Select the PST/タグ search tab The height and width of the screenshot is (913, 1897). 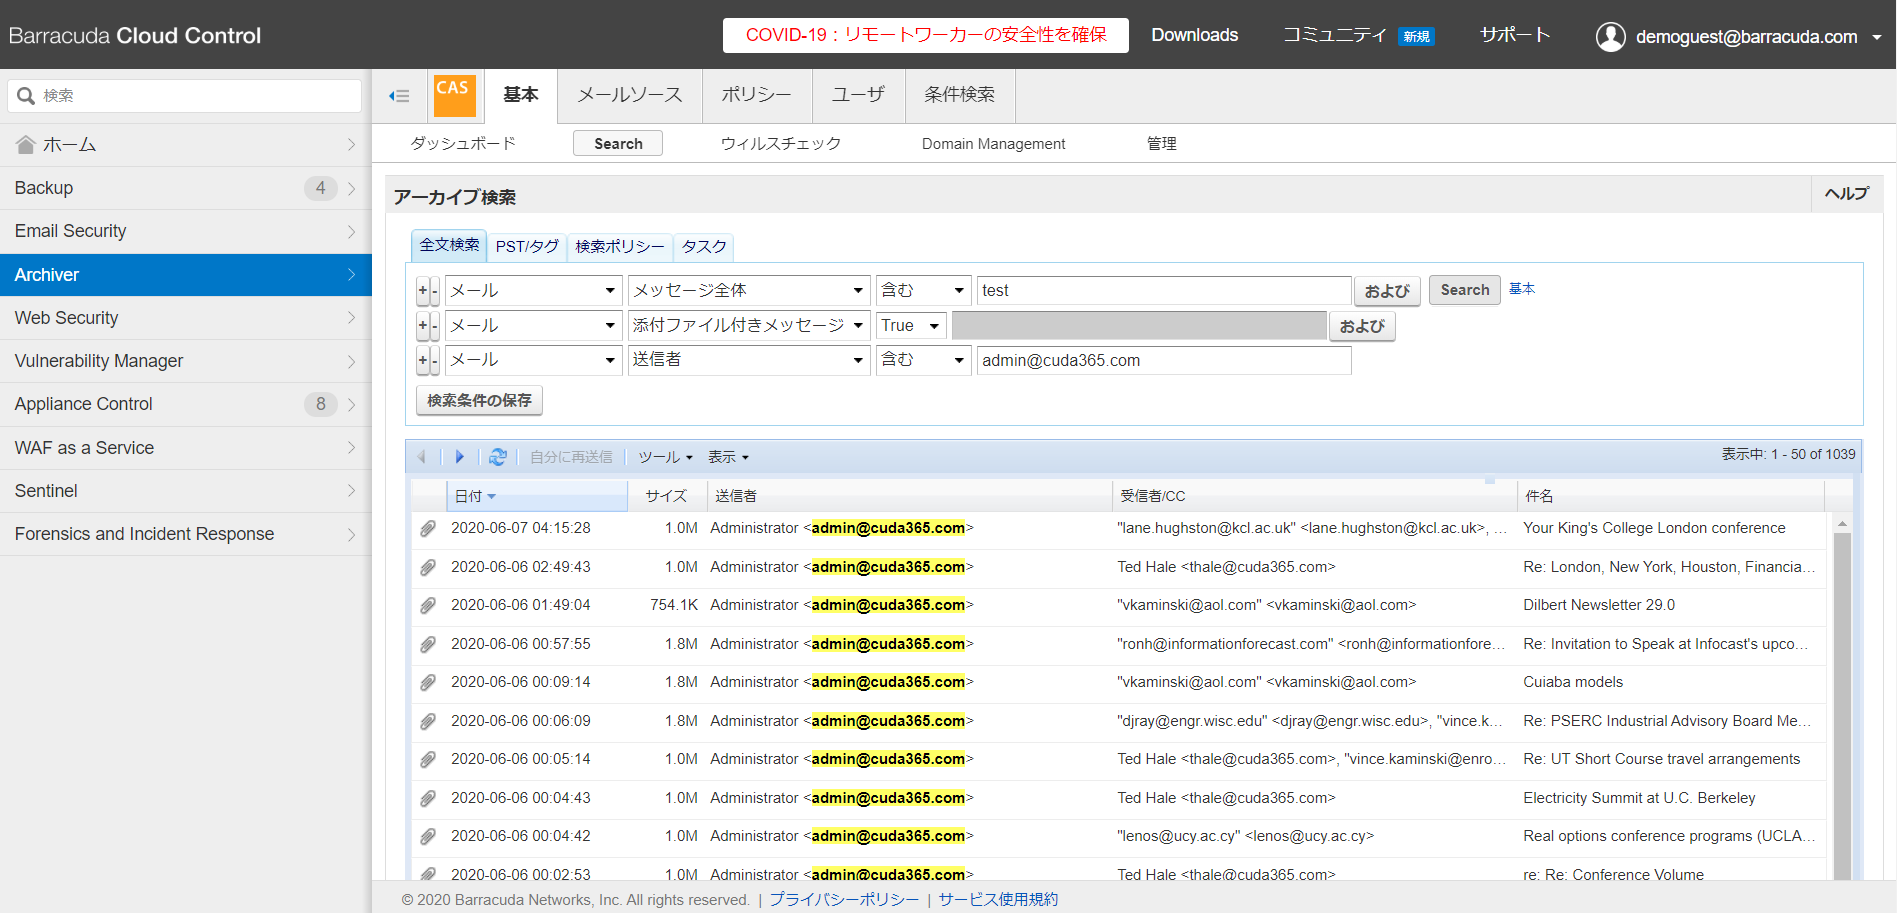coord(527,246)
